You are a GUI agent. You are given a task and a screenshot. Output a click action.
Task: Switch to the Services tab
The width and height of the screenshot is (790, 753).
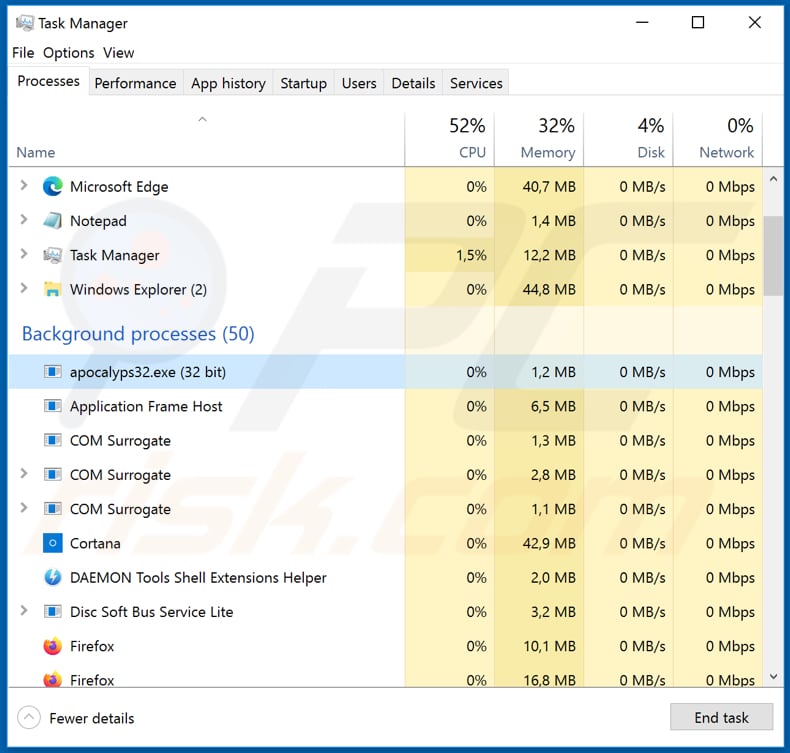(x=476, y=83)
